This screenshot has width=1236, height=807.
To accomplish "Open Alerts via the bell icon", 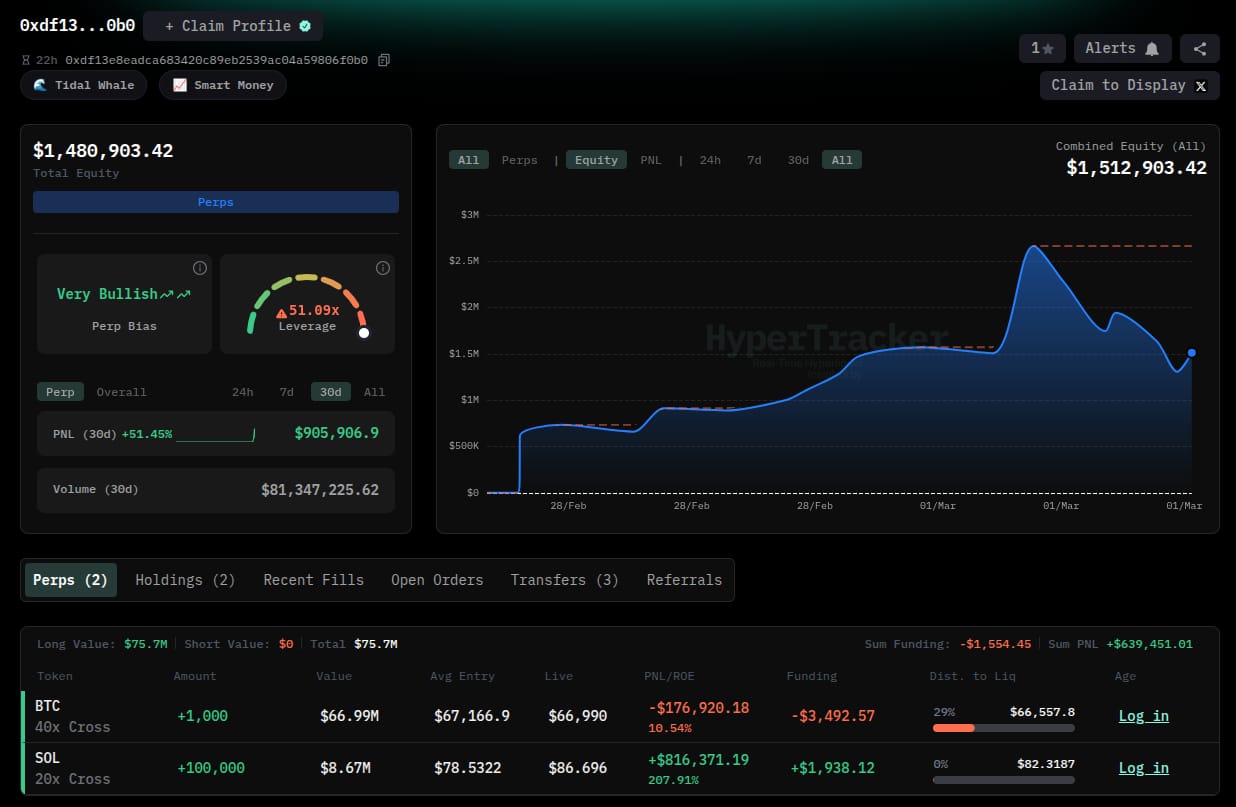I will [x=1122, y=48].
